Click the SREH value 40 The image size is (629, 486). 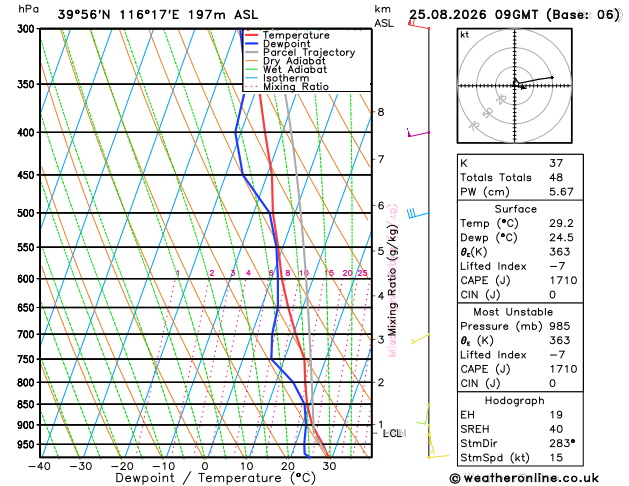pyautogui.click(x=556, y=429)
